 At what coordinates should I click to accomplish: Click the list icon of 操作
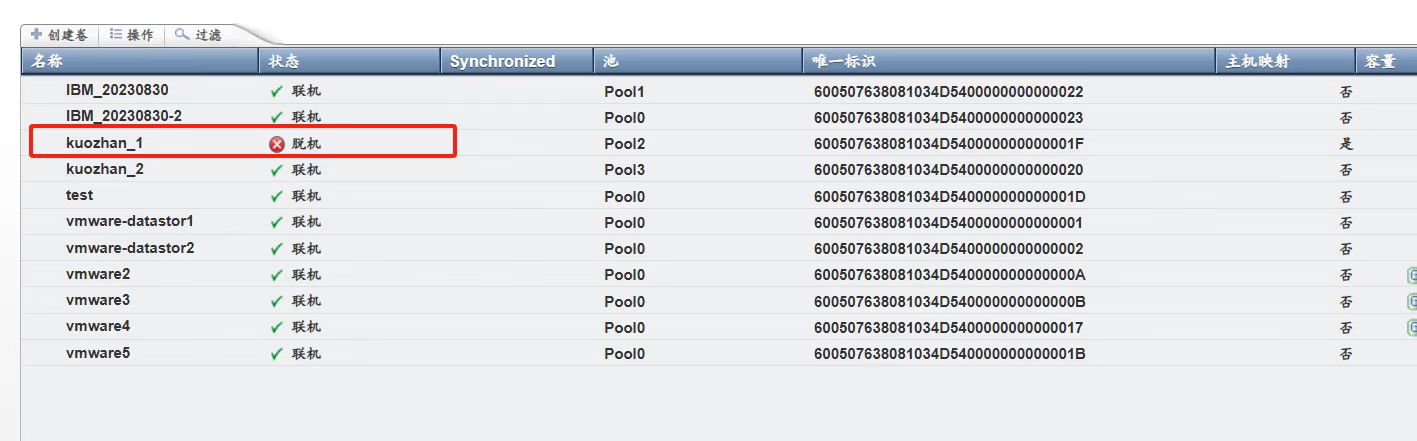pyautogui.click(x=116, y=34)
